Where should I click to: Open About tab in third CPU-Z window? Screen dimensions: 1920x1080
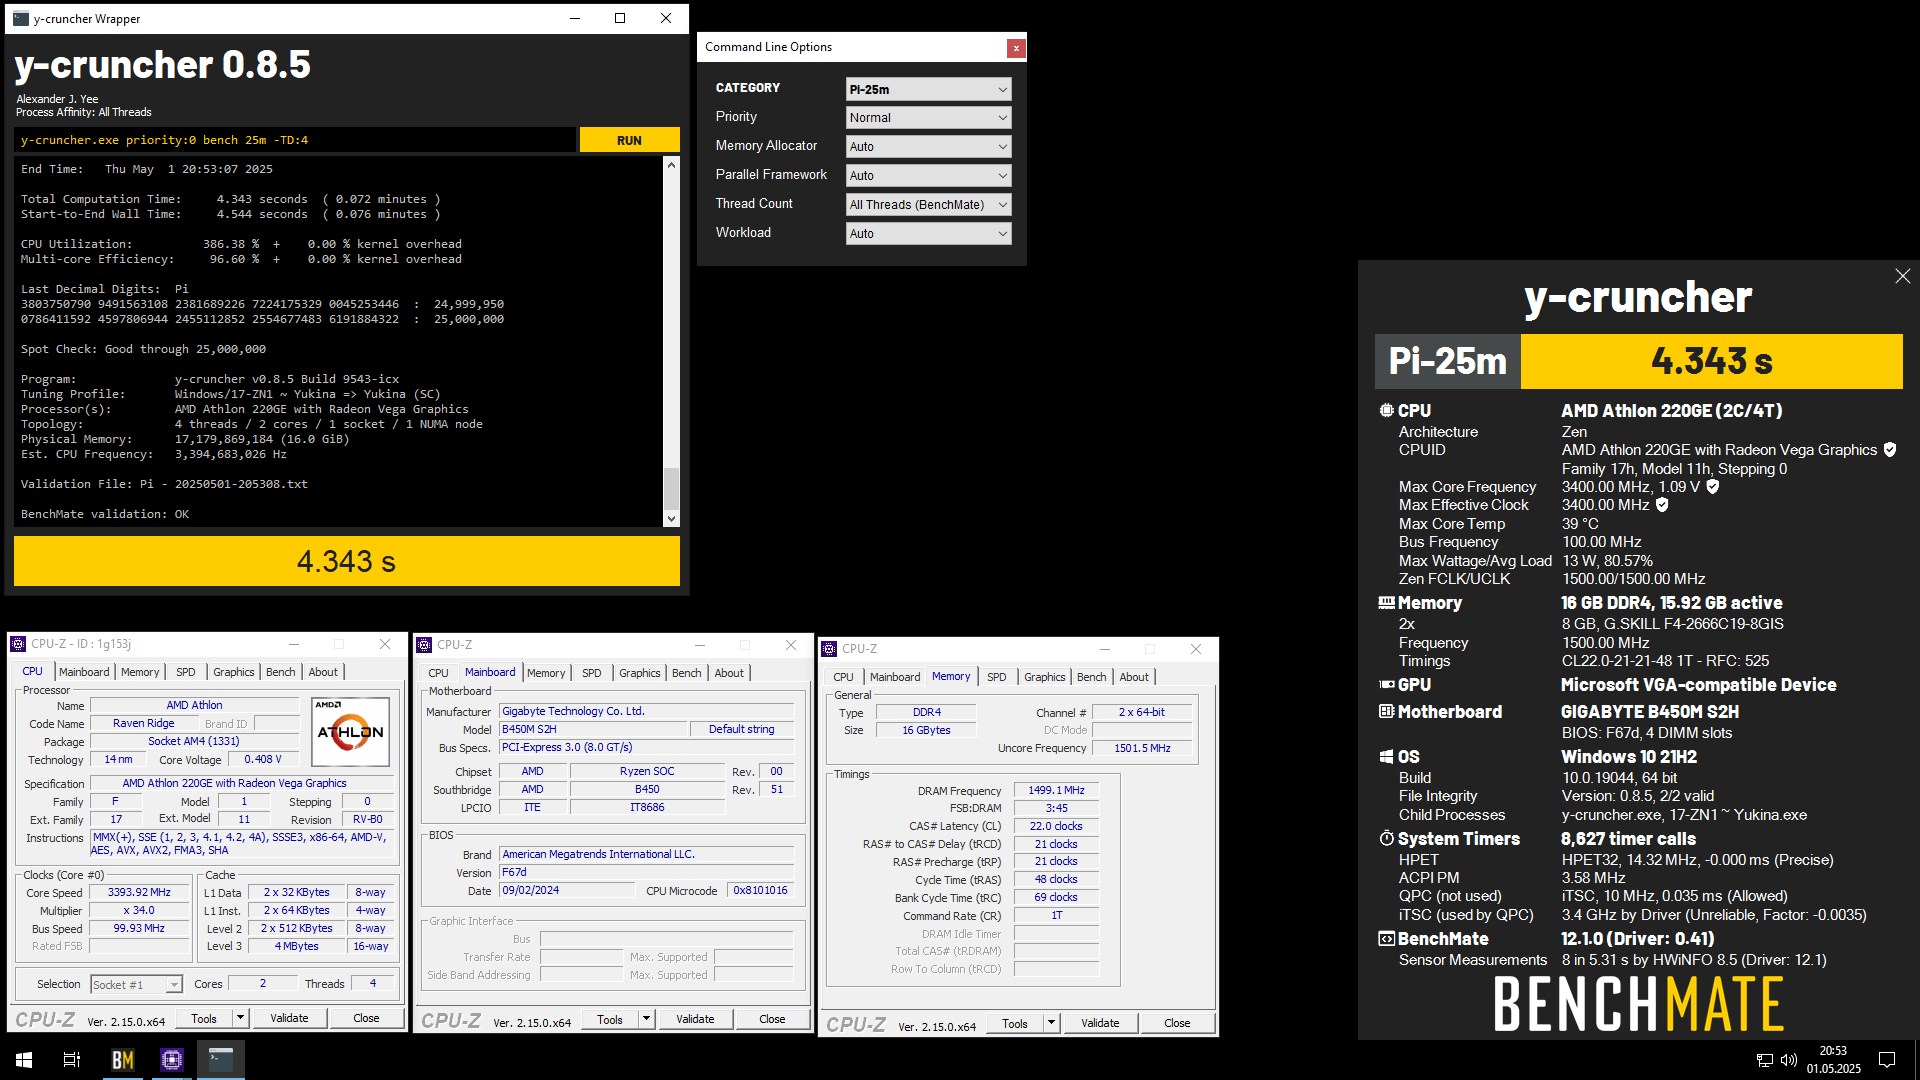[x=1134, y=677]
